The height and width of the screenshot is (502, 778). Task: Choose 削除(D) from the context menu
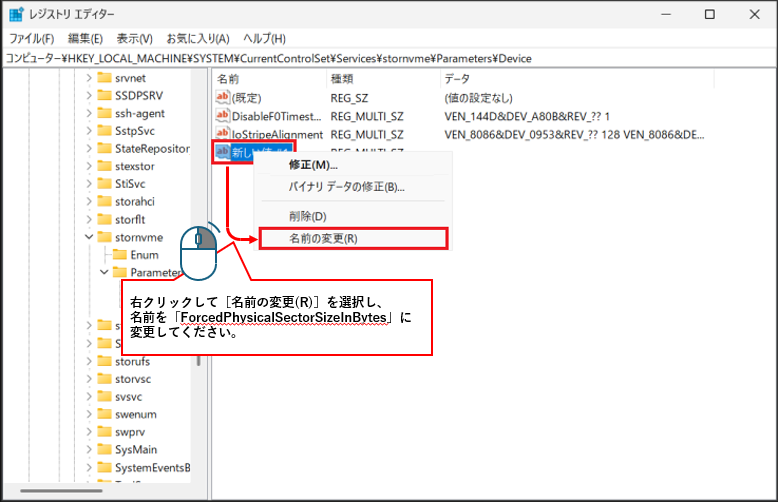[308, 216]
